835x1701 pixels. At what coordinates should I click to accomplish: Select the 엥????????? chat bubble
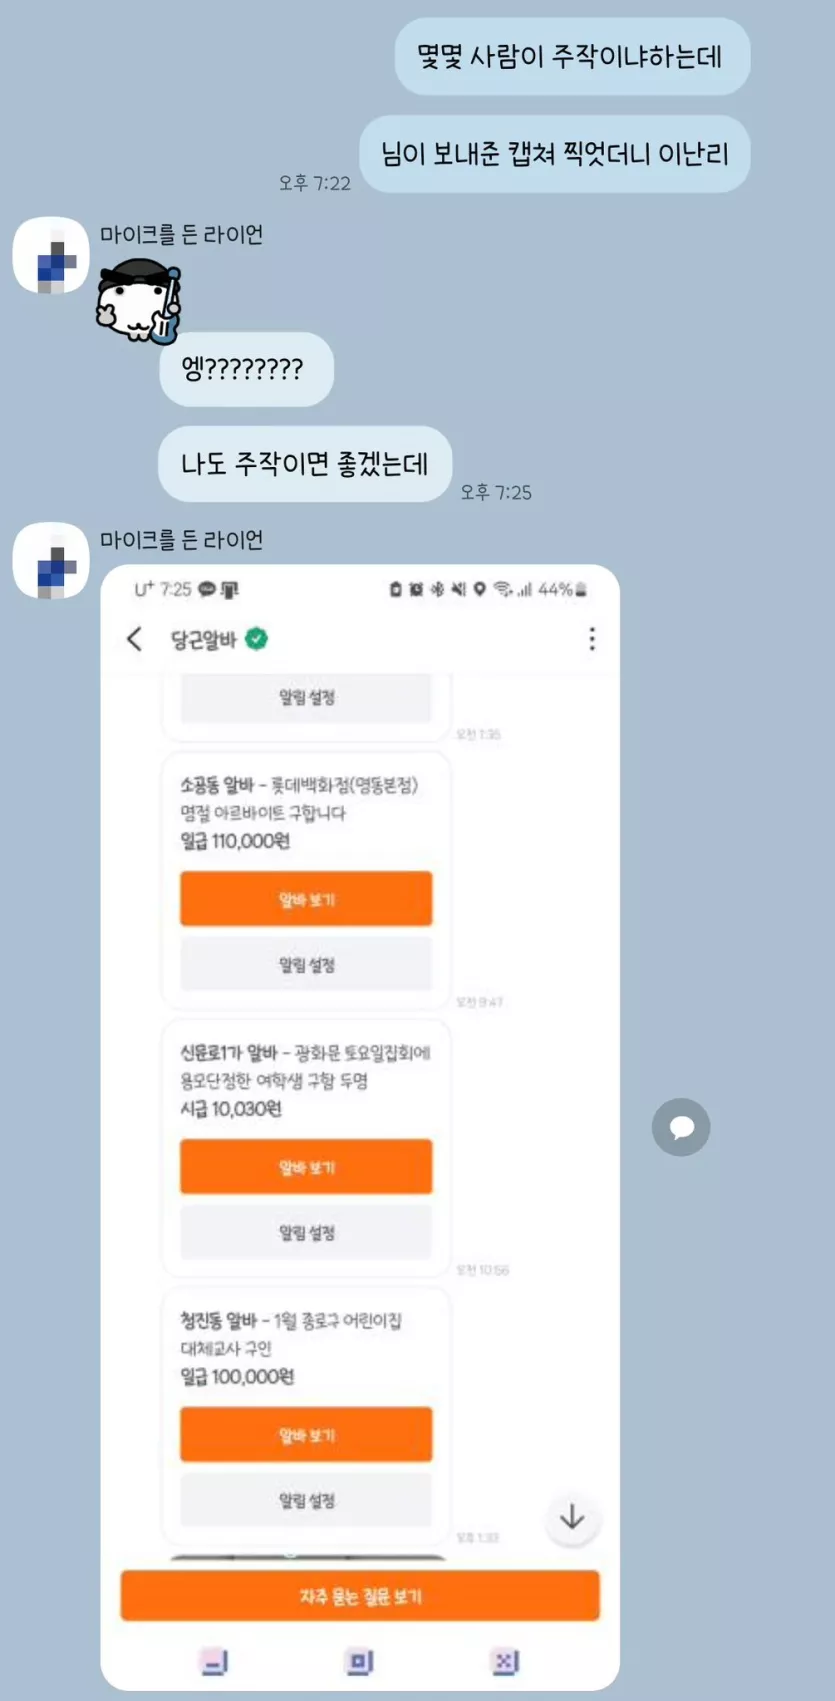point(246,369)
